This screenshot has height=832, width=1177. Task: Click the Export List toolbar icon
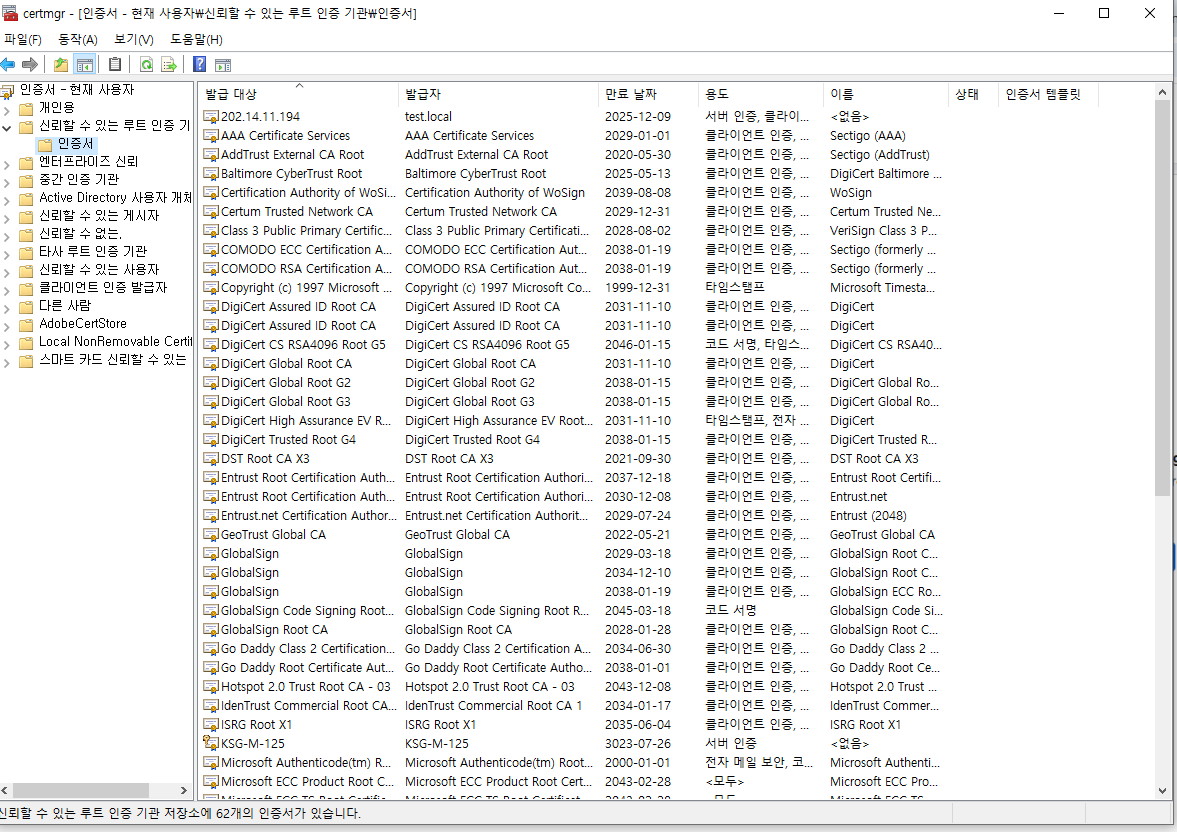click(169, 65)
